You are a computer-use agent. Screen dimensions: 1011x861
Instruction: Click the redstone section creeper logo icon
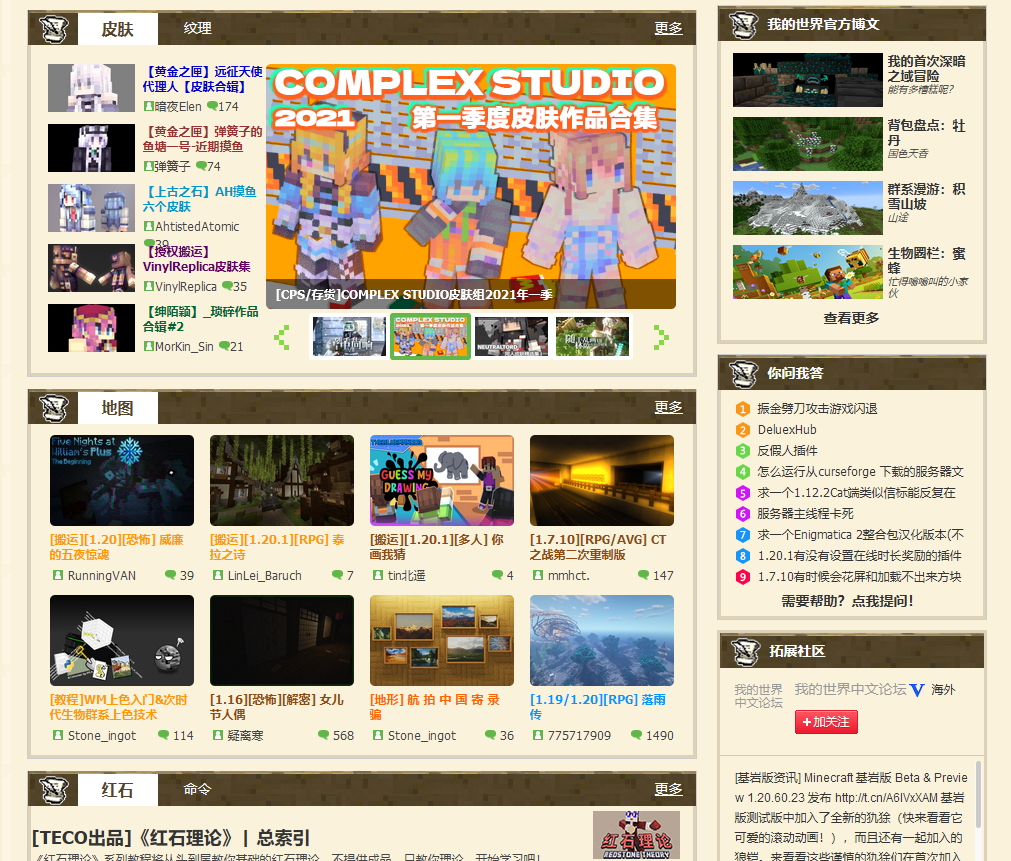[x=54, y=789]
